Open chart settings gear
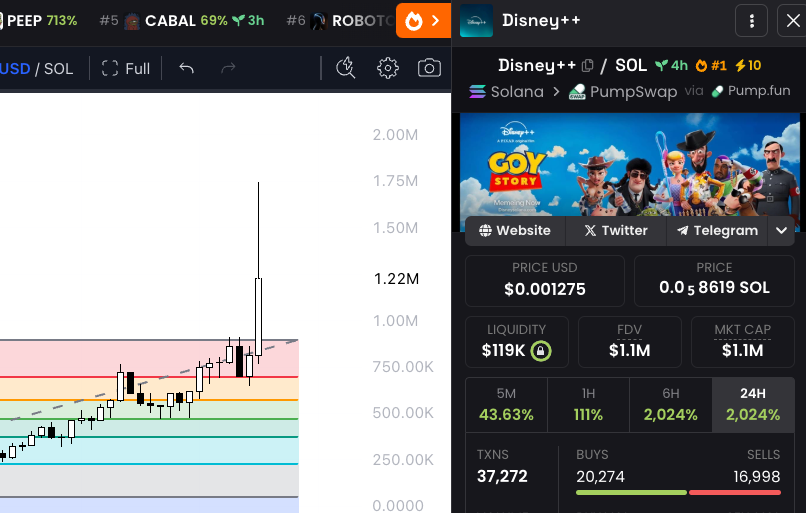Image resolution: width=806 pixels, height=513 pixels. click(388, 68)
